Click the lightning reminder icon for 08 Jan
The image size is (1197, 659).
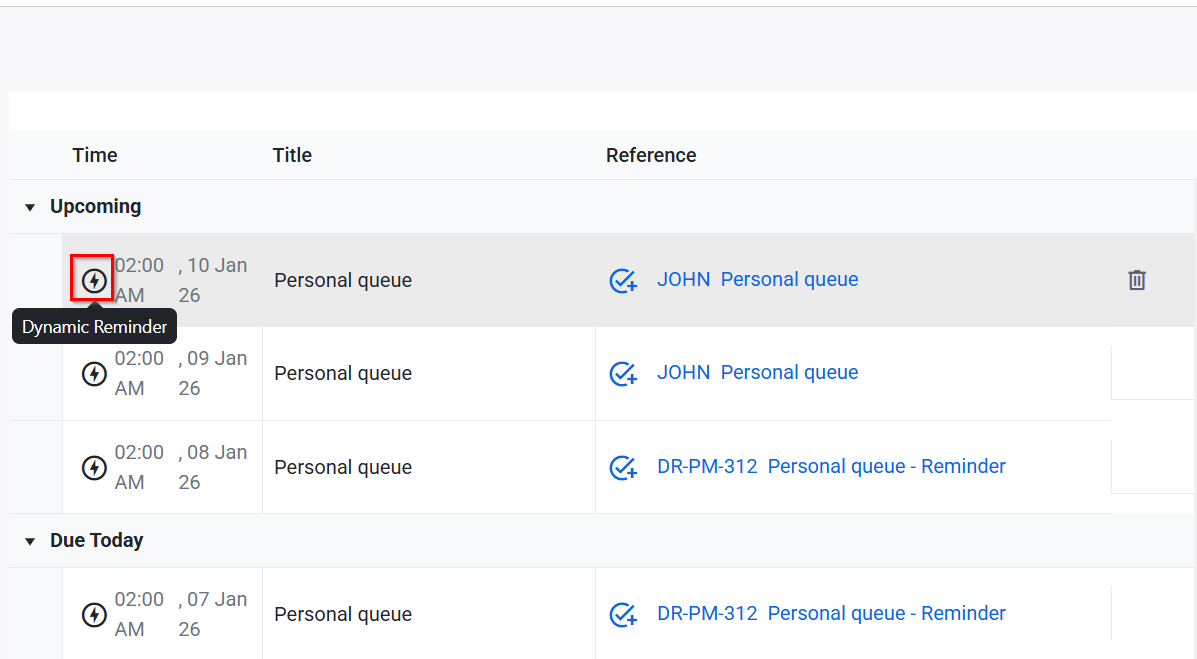94,467
